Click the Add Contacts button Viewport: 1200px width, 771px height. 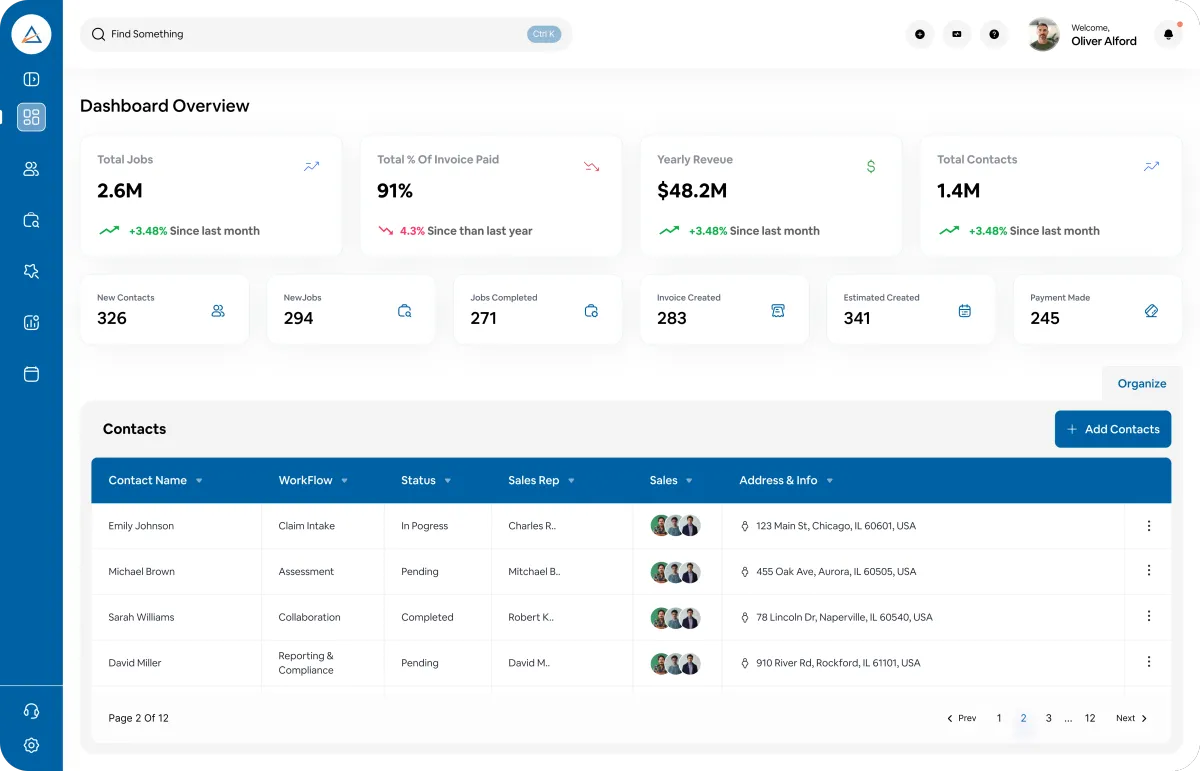point(1112,429)
